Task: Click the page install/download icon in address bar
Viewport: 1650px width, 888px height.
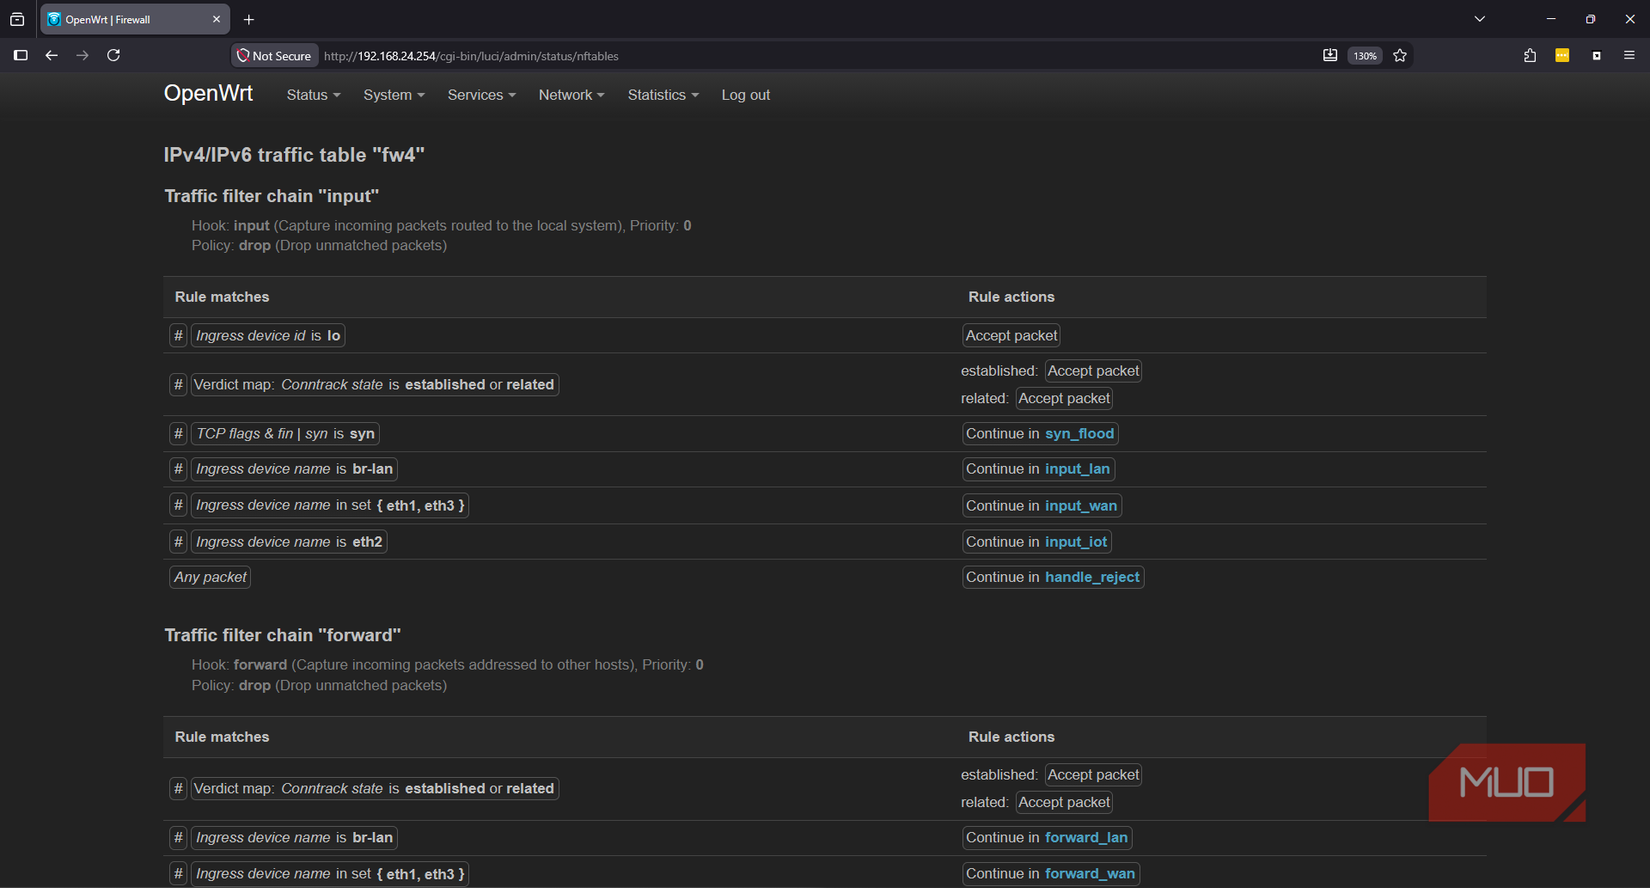Action: 1330,56
